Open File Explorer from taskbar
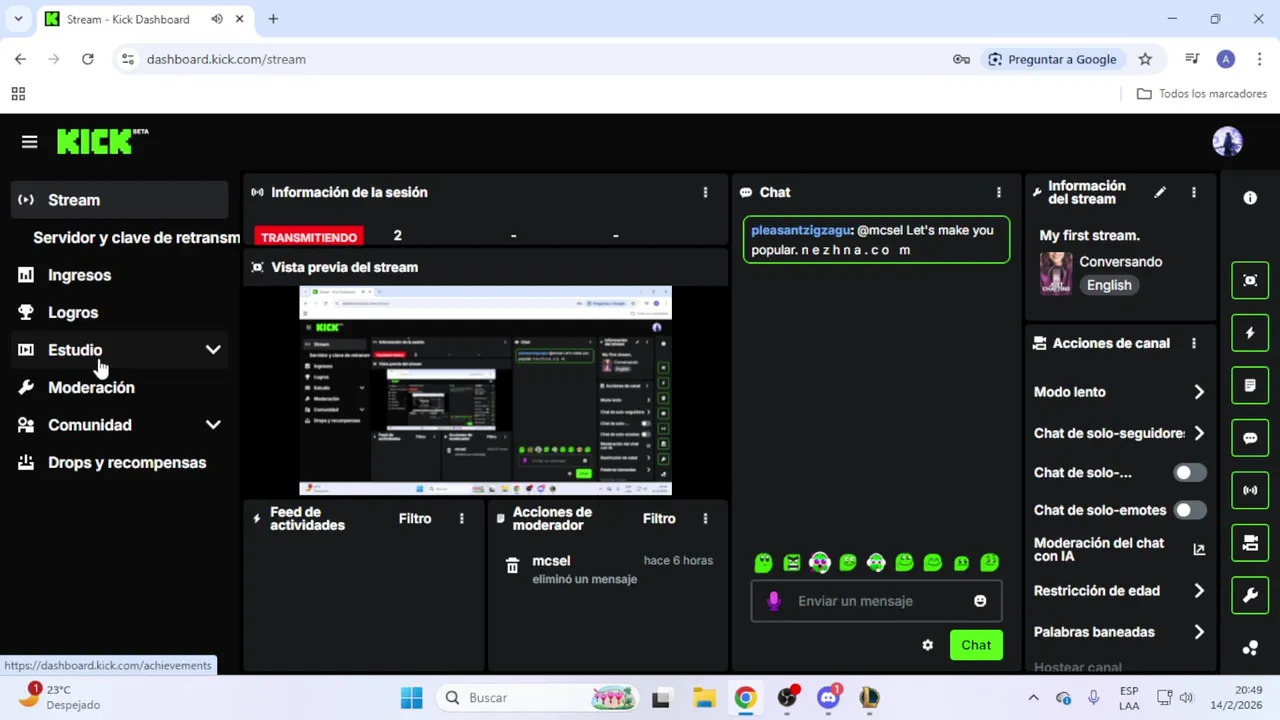Screen dimensions: 1280x720 tap(704, 697)
